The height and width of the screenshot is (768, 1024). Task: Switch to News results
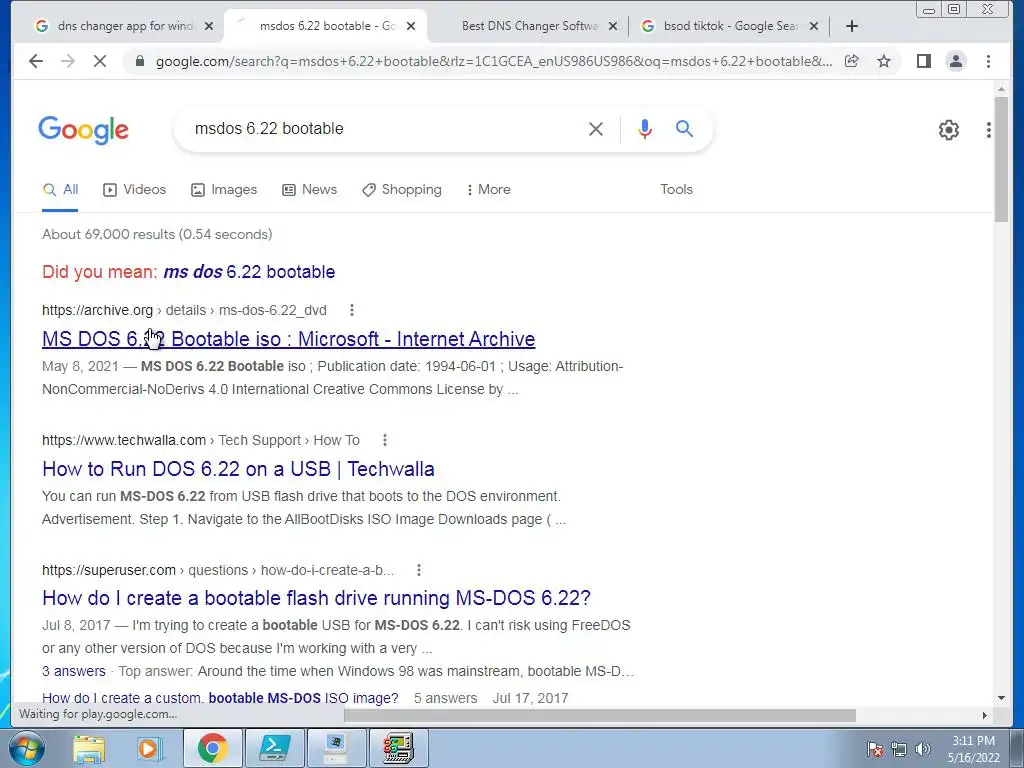[x=310, y=189]
